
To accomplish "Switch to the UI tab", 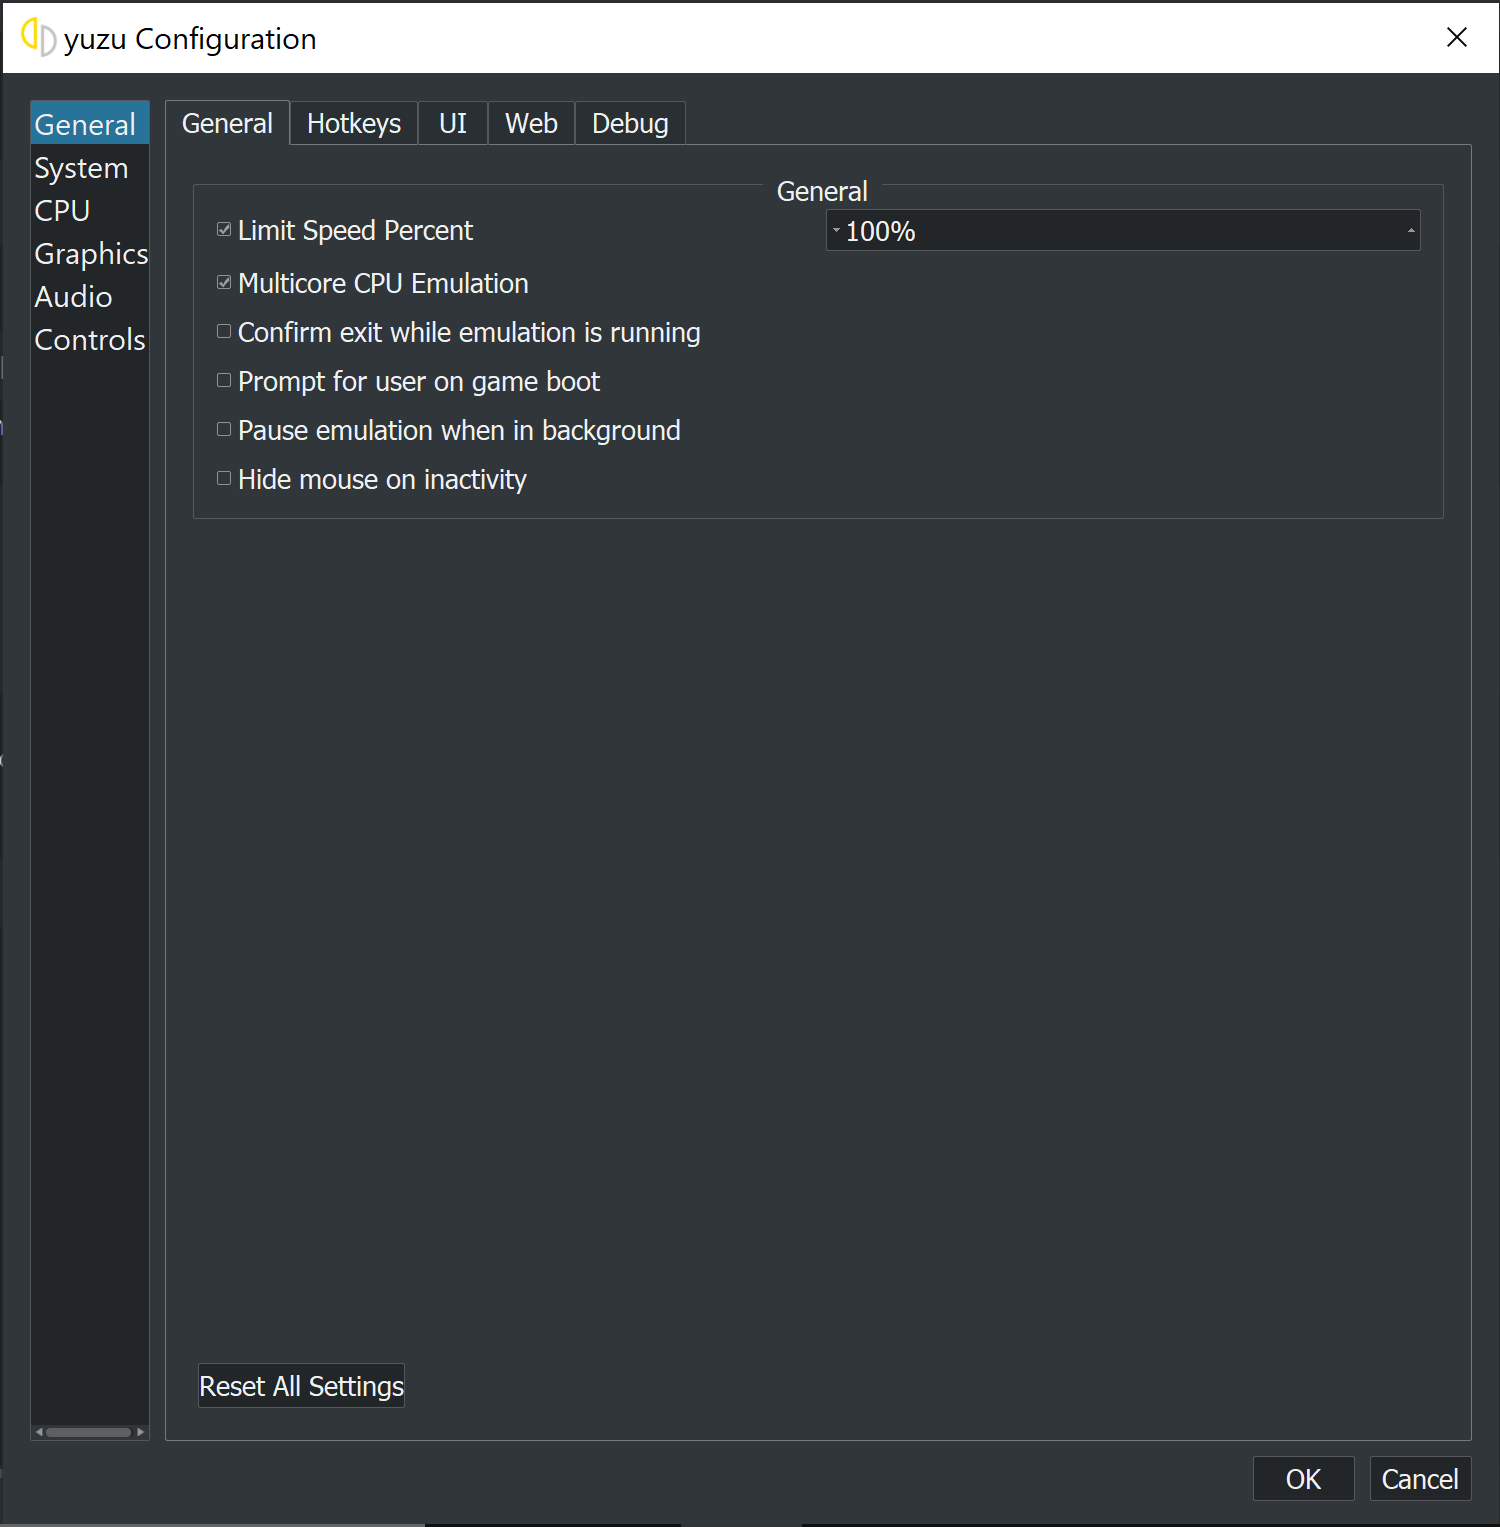I will (453, 123).
